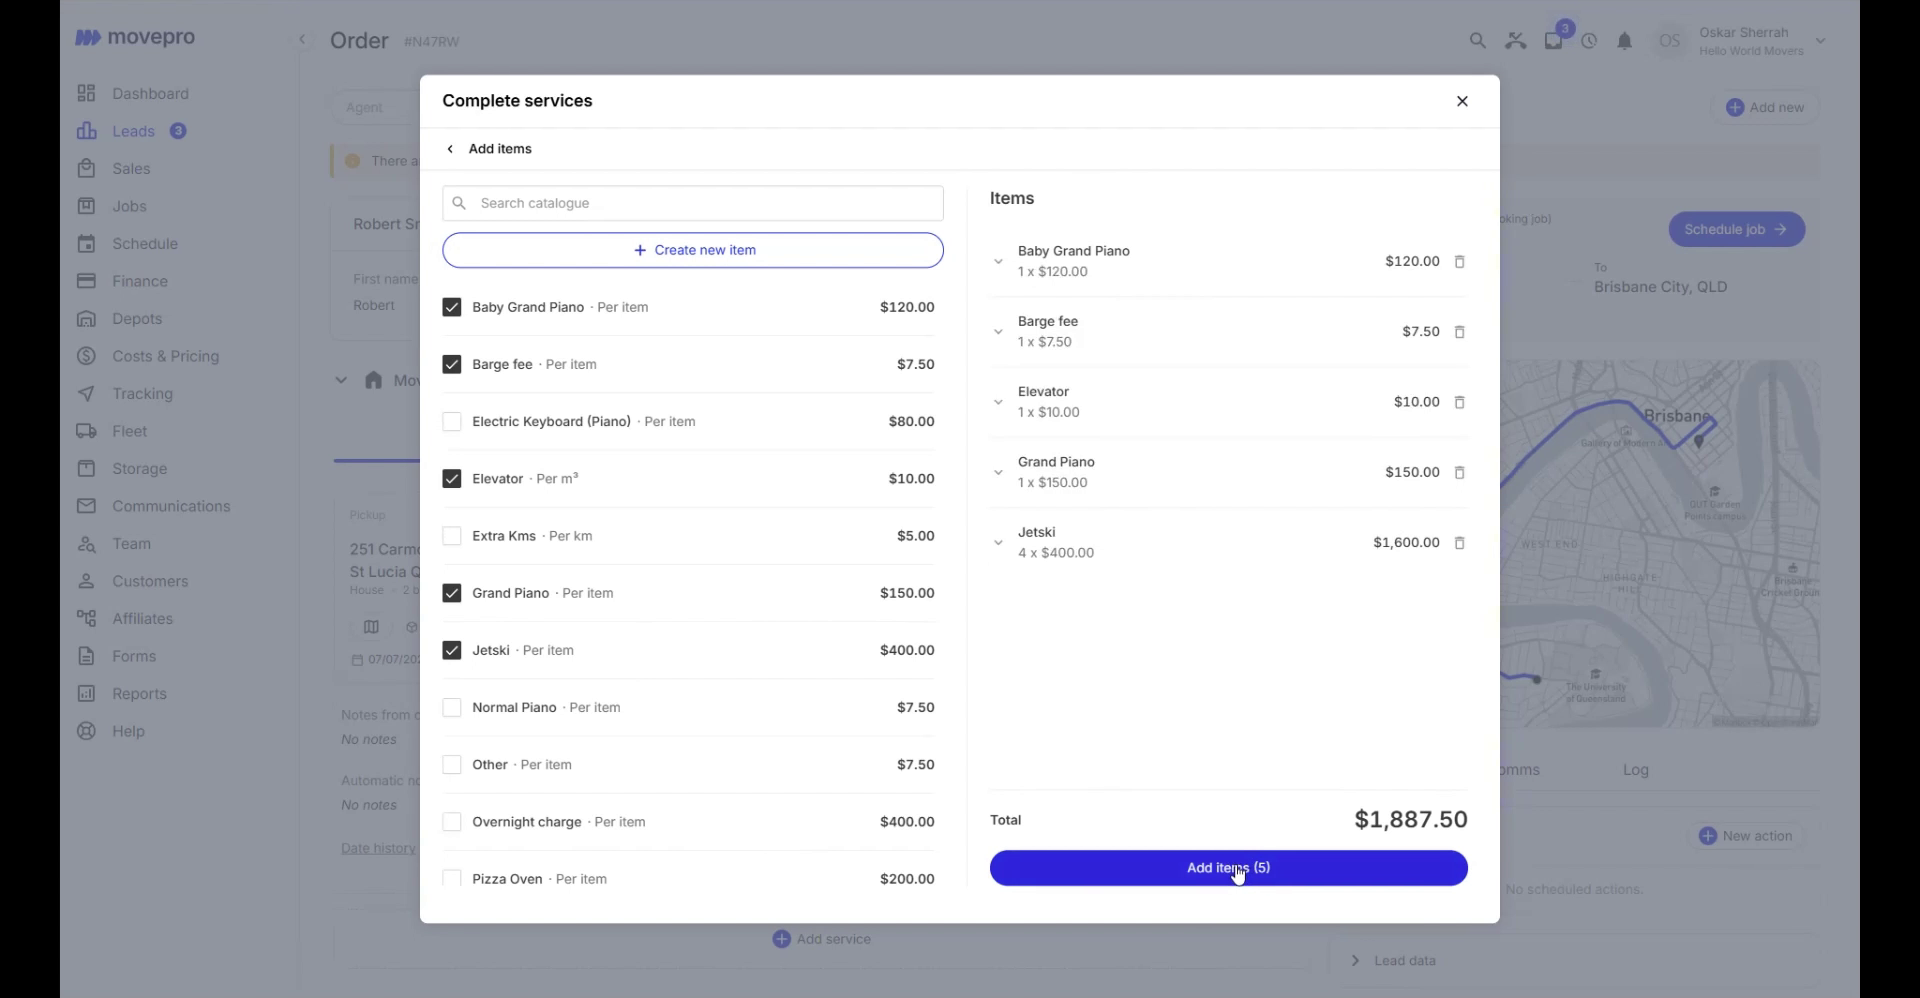Image resolution: width=1920 pixels, height=998 pixels.
Task: Uncheck the Barge fee checkbox
Action: 452,364
